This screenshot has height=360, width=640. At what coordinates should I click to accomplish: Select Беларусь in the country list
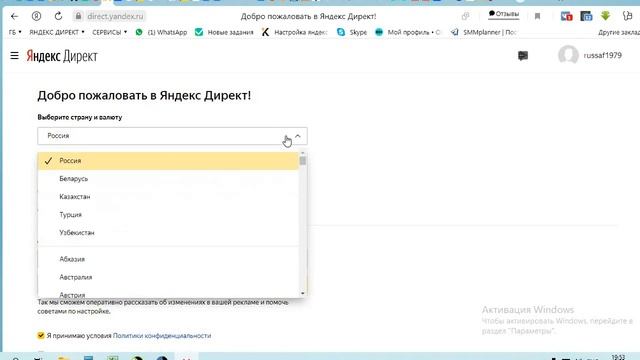point(168,179)
